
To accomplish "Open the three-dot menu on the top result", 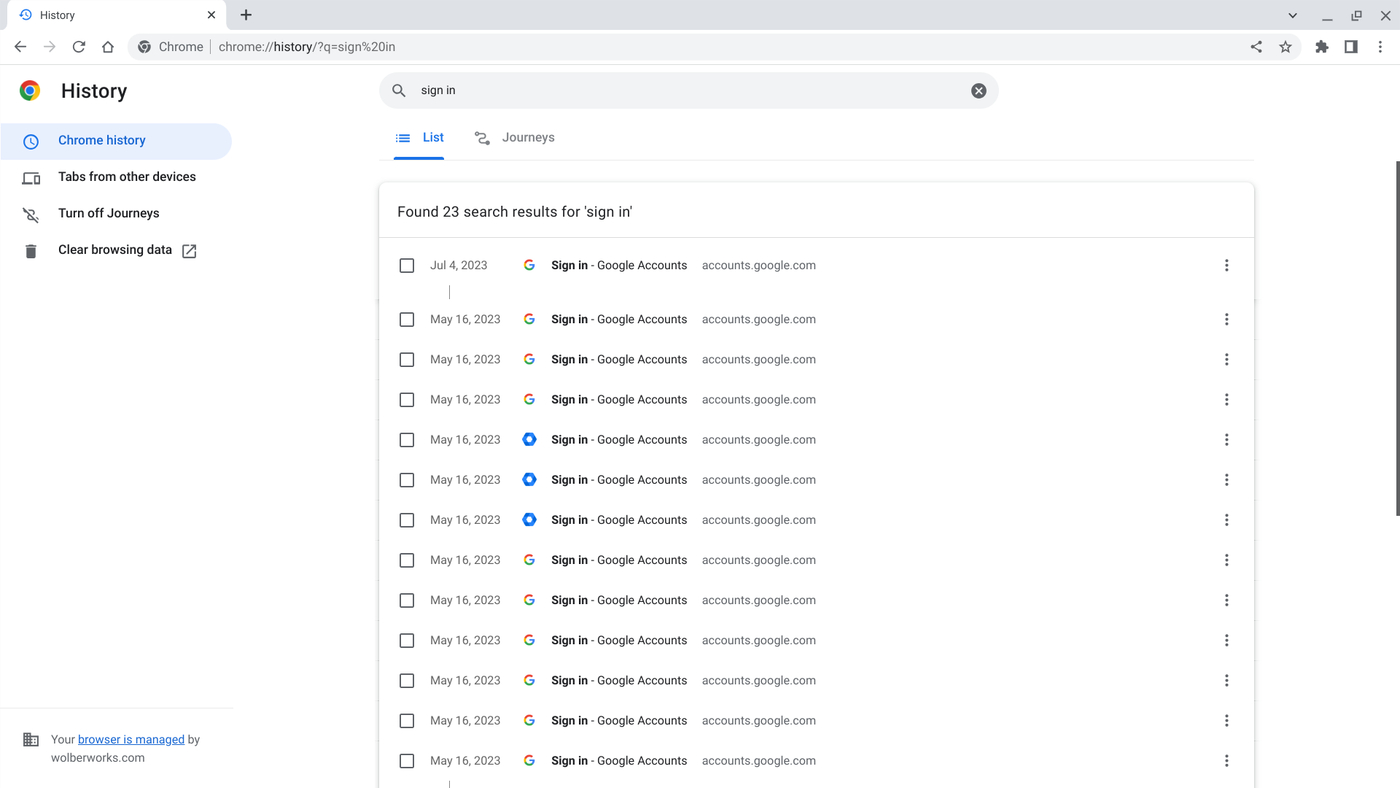I will pyautogui.click(x=1226, y=265).
